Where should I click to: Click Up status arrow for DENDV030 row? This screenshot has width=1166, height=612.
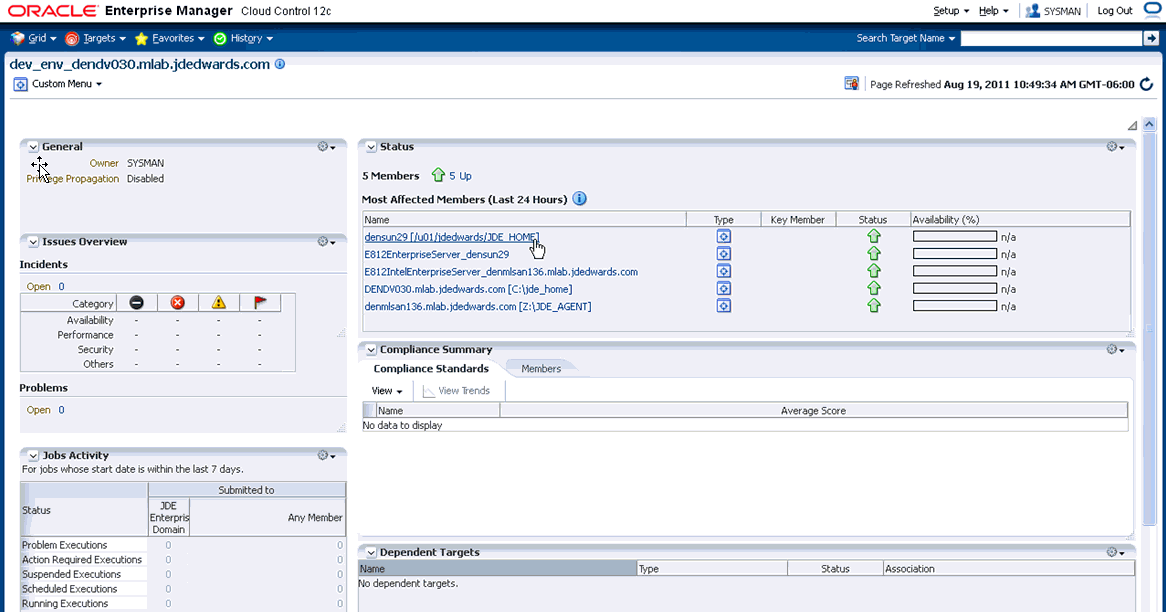point(874,288)
